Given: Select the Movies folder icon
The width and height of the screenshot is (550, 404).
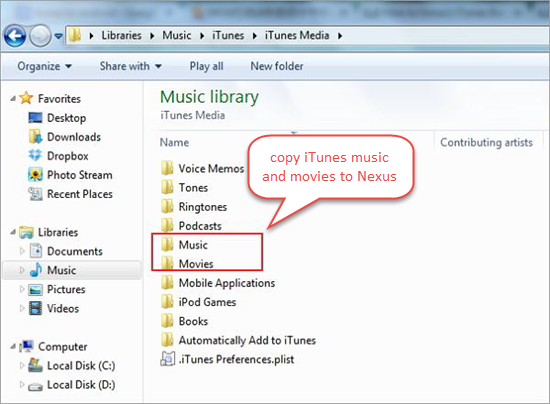Looking at the screenshot, I should 167,263.
